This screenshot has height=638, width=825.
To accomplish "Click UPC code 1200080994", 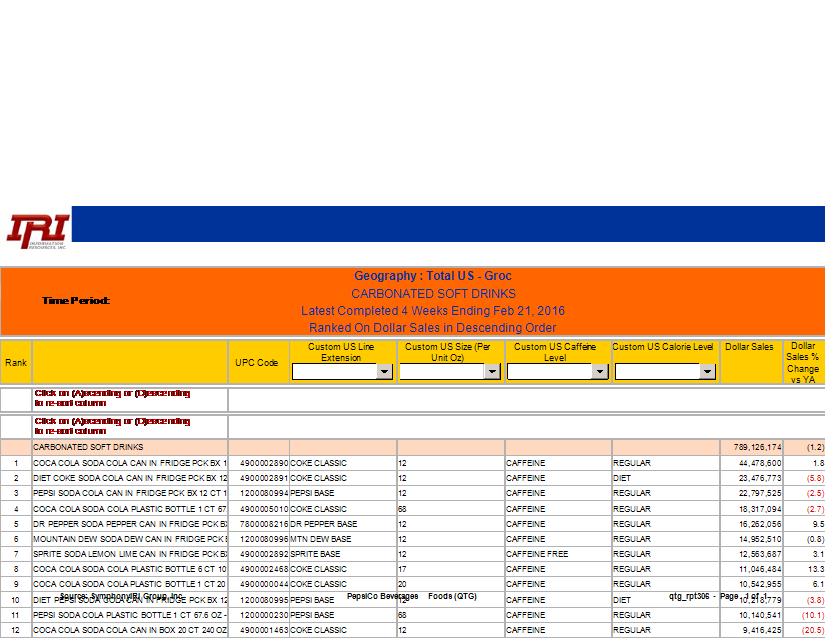I will (264, 493).
